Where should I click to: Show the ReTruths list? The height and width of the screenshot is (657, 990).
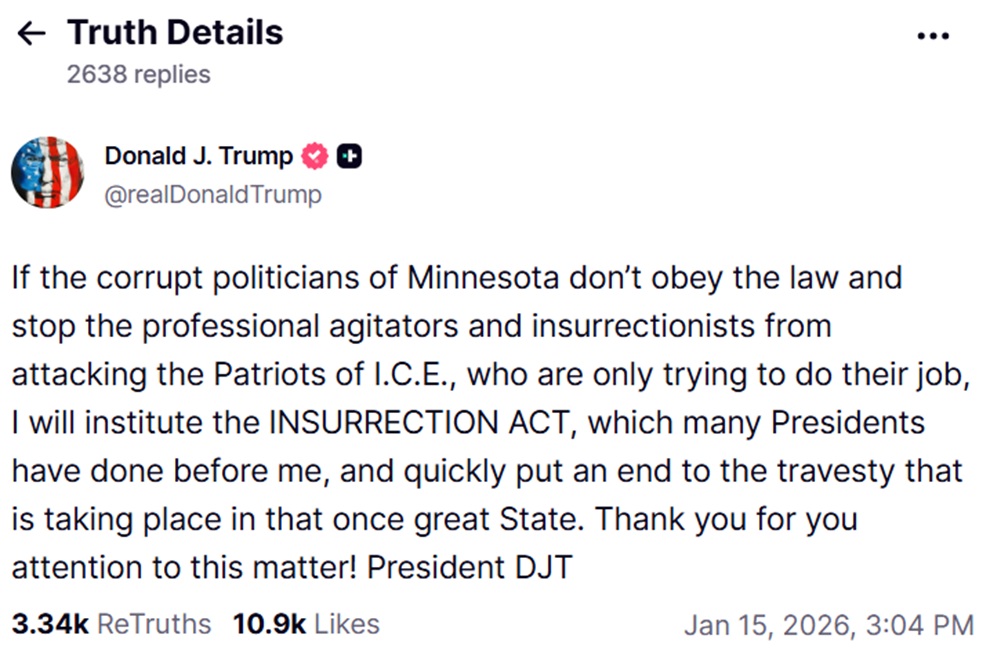click(155, 624)
